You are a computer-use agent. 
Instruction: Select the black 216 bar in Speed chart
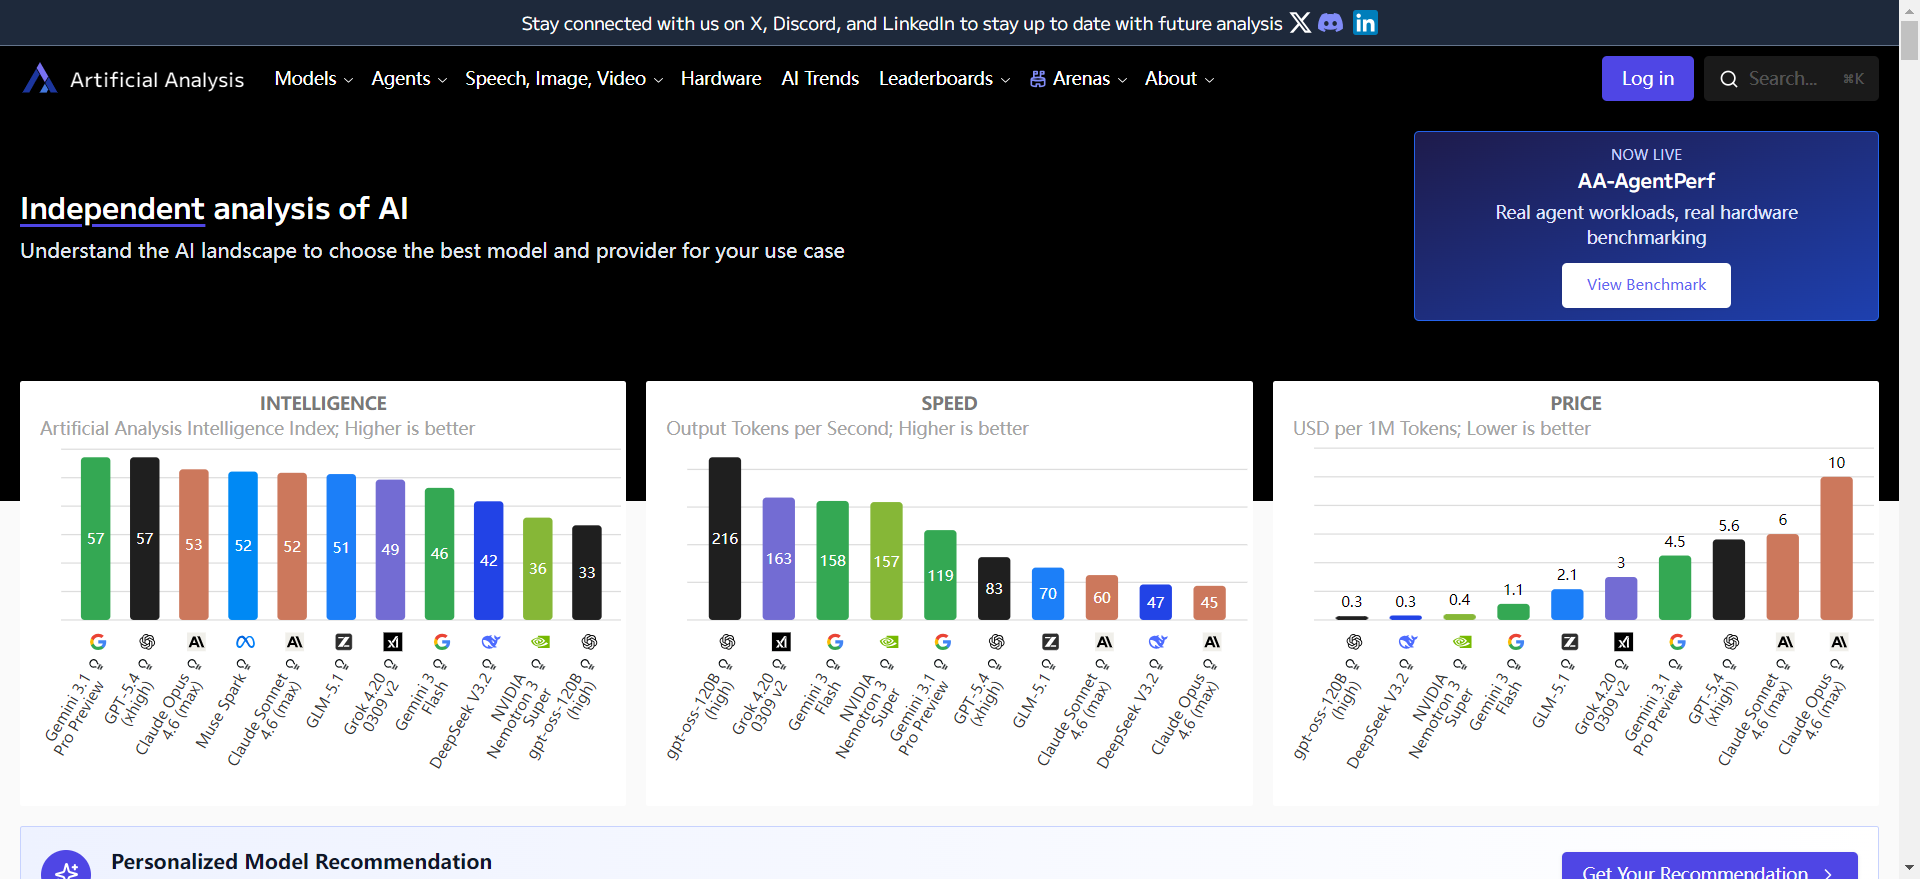pyautogui.click(x=725, y=538)
